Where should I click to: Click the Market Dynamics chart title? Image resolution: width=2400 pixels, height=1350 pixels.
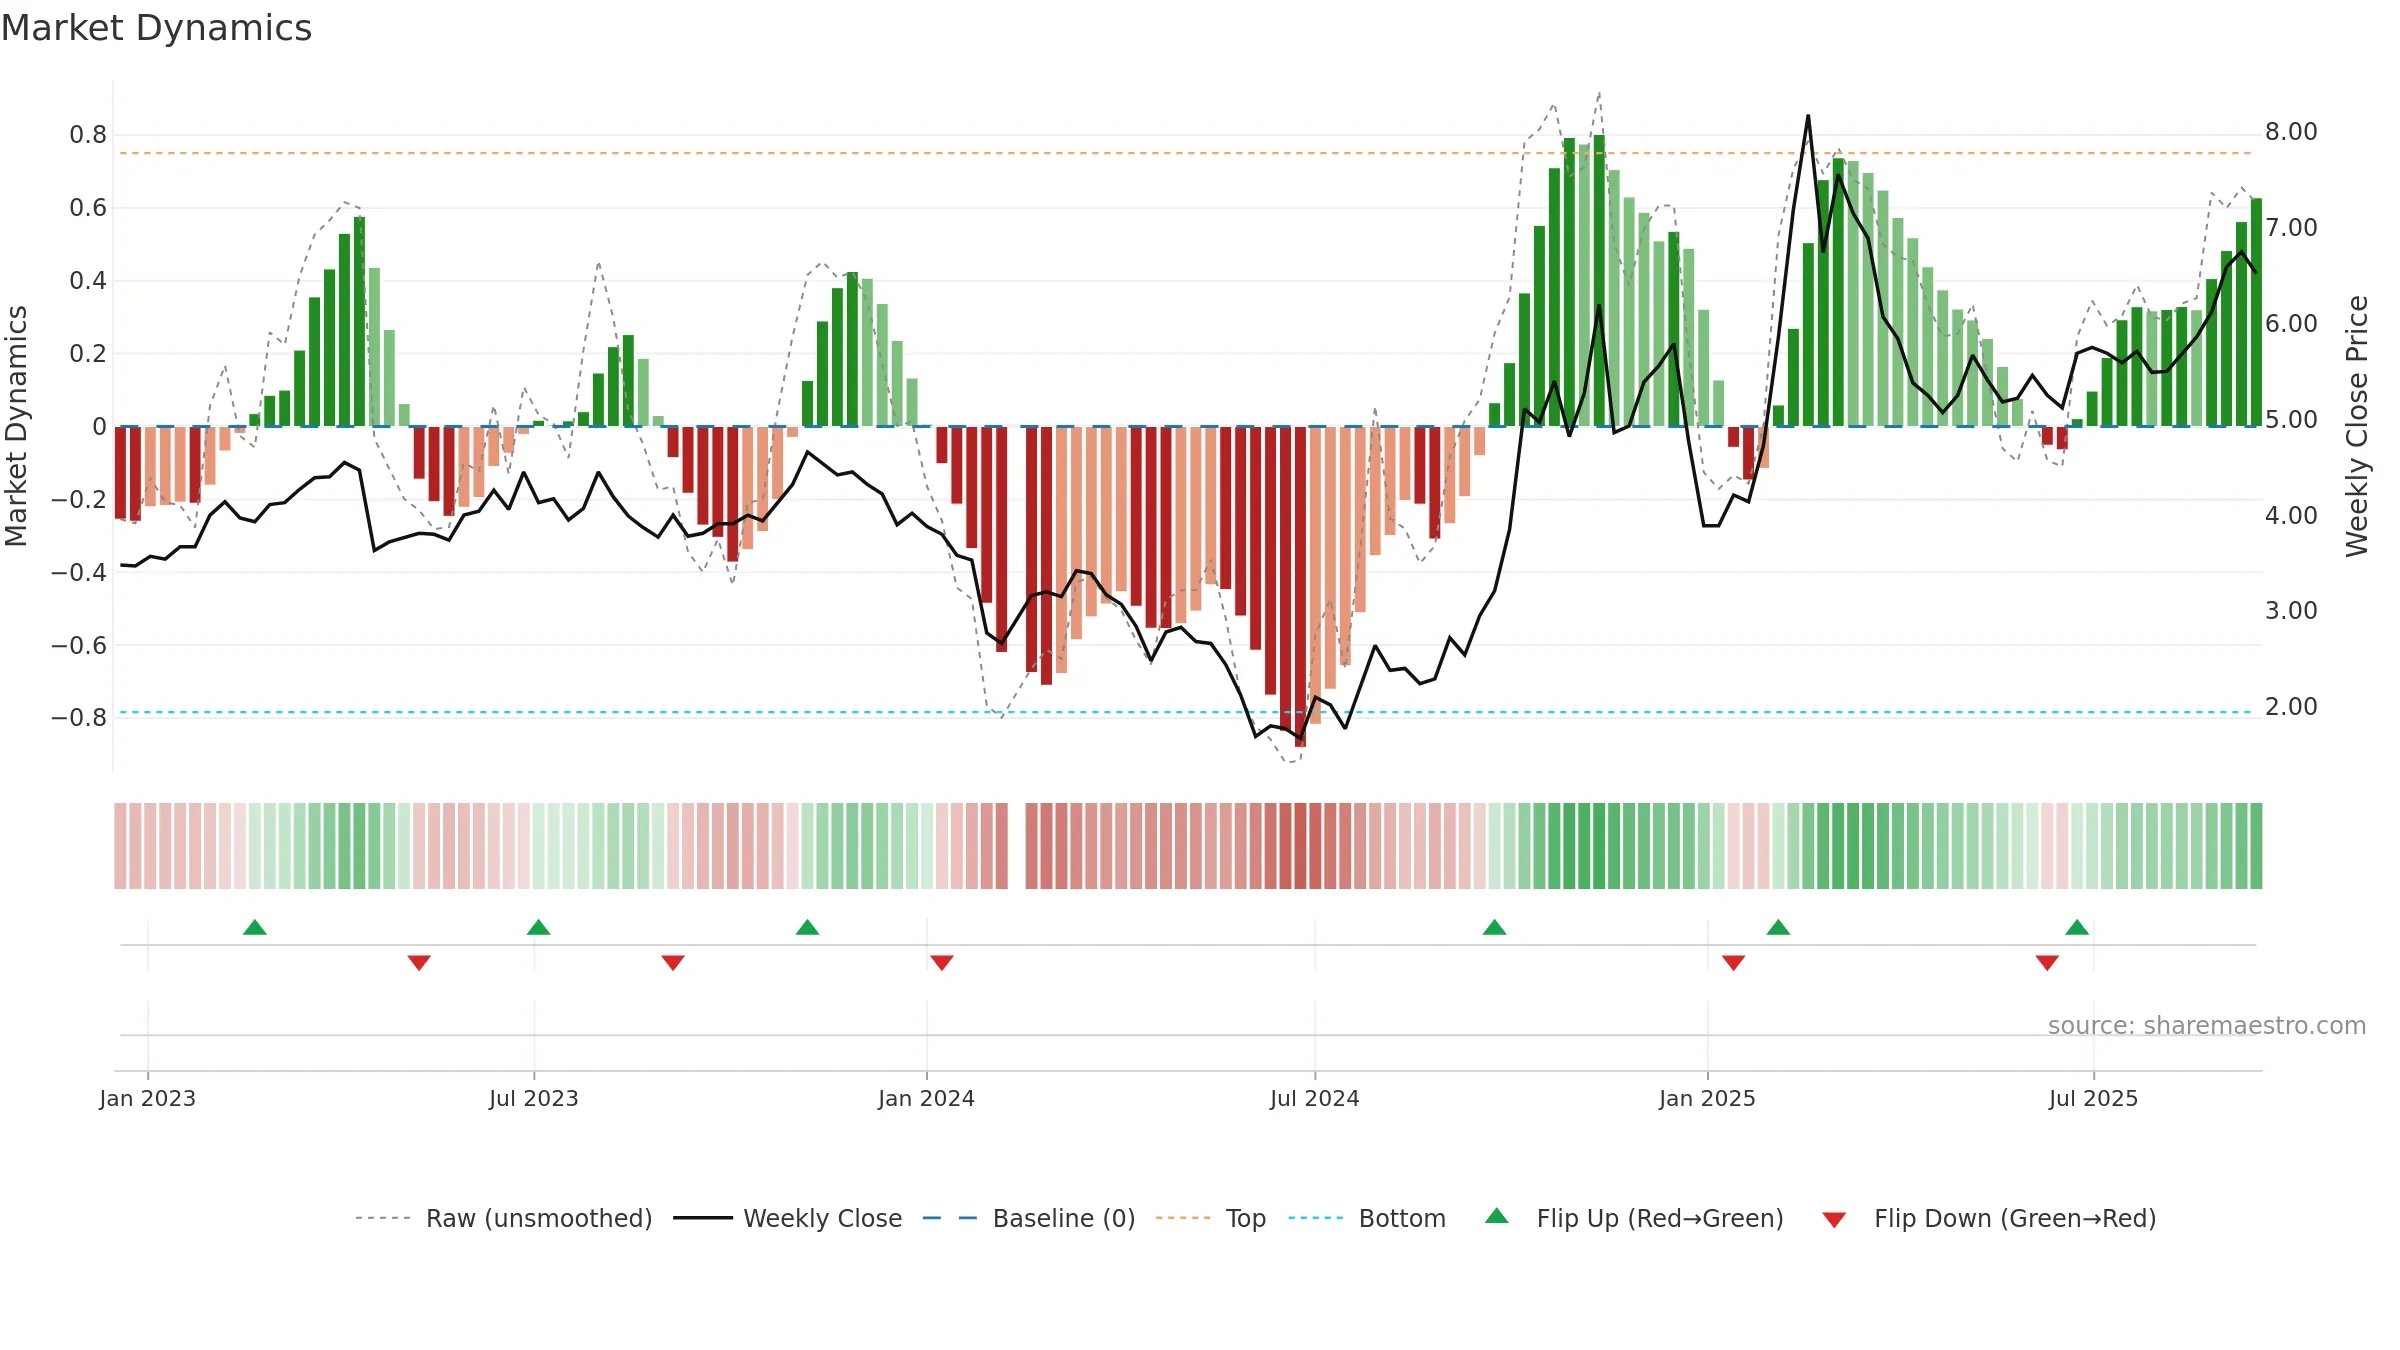157,28
